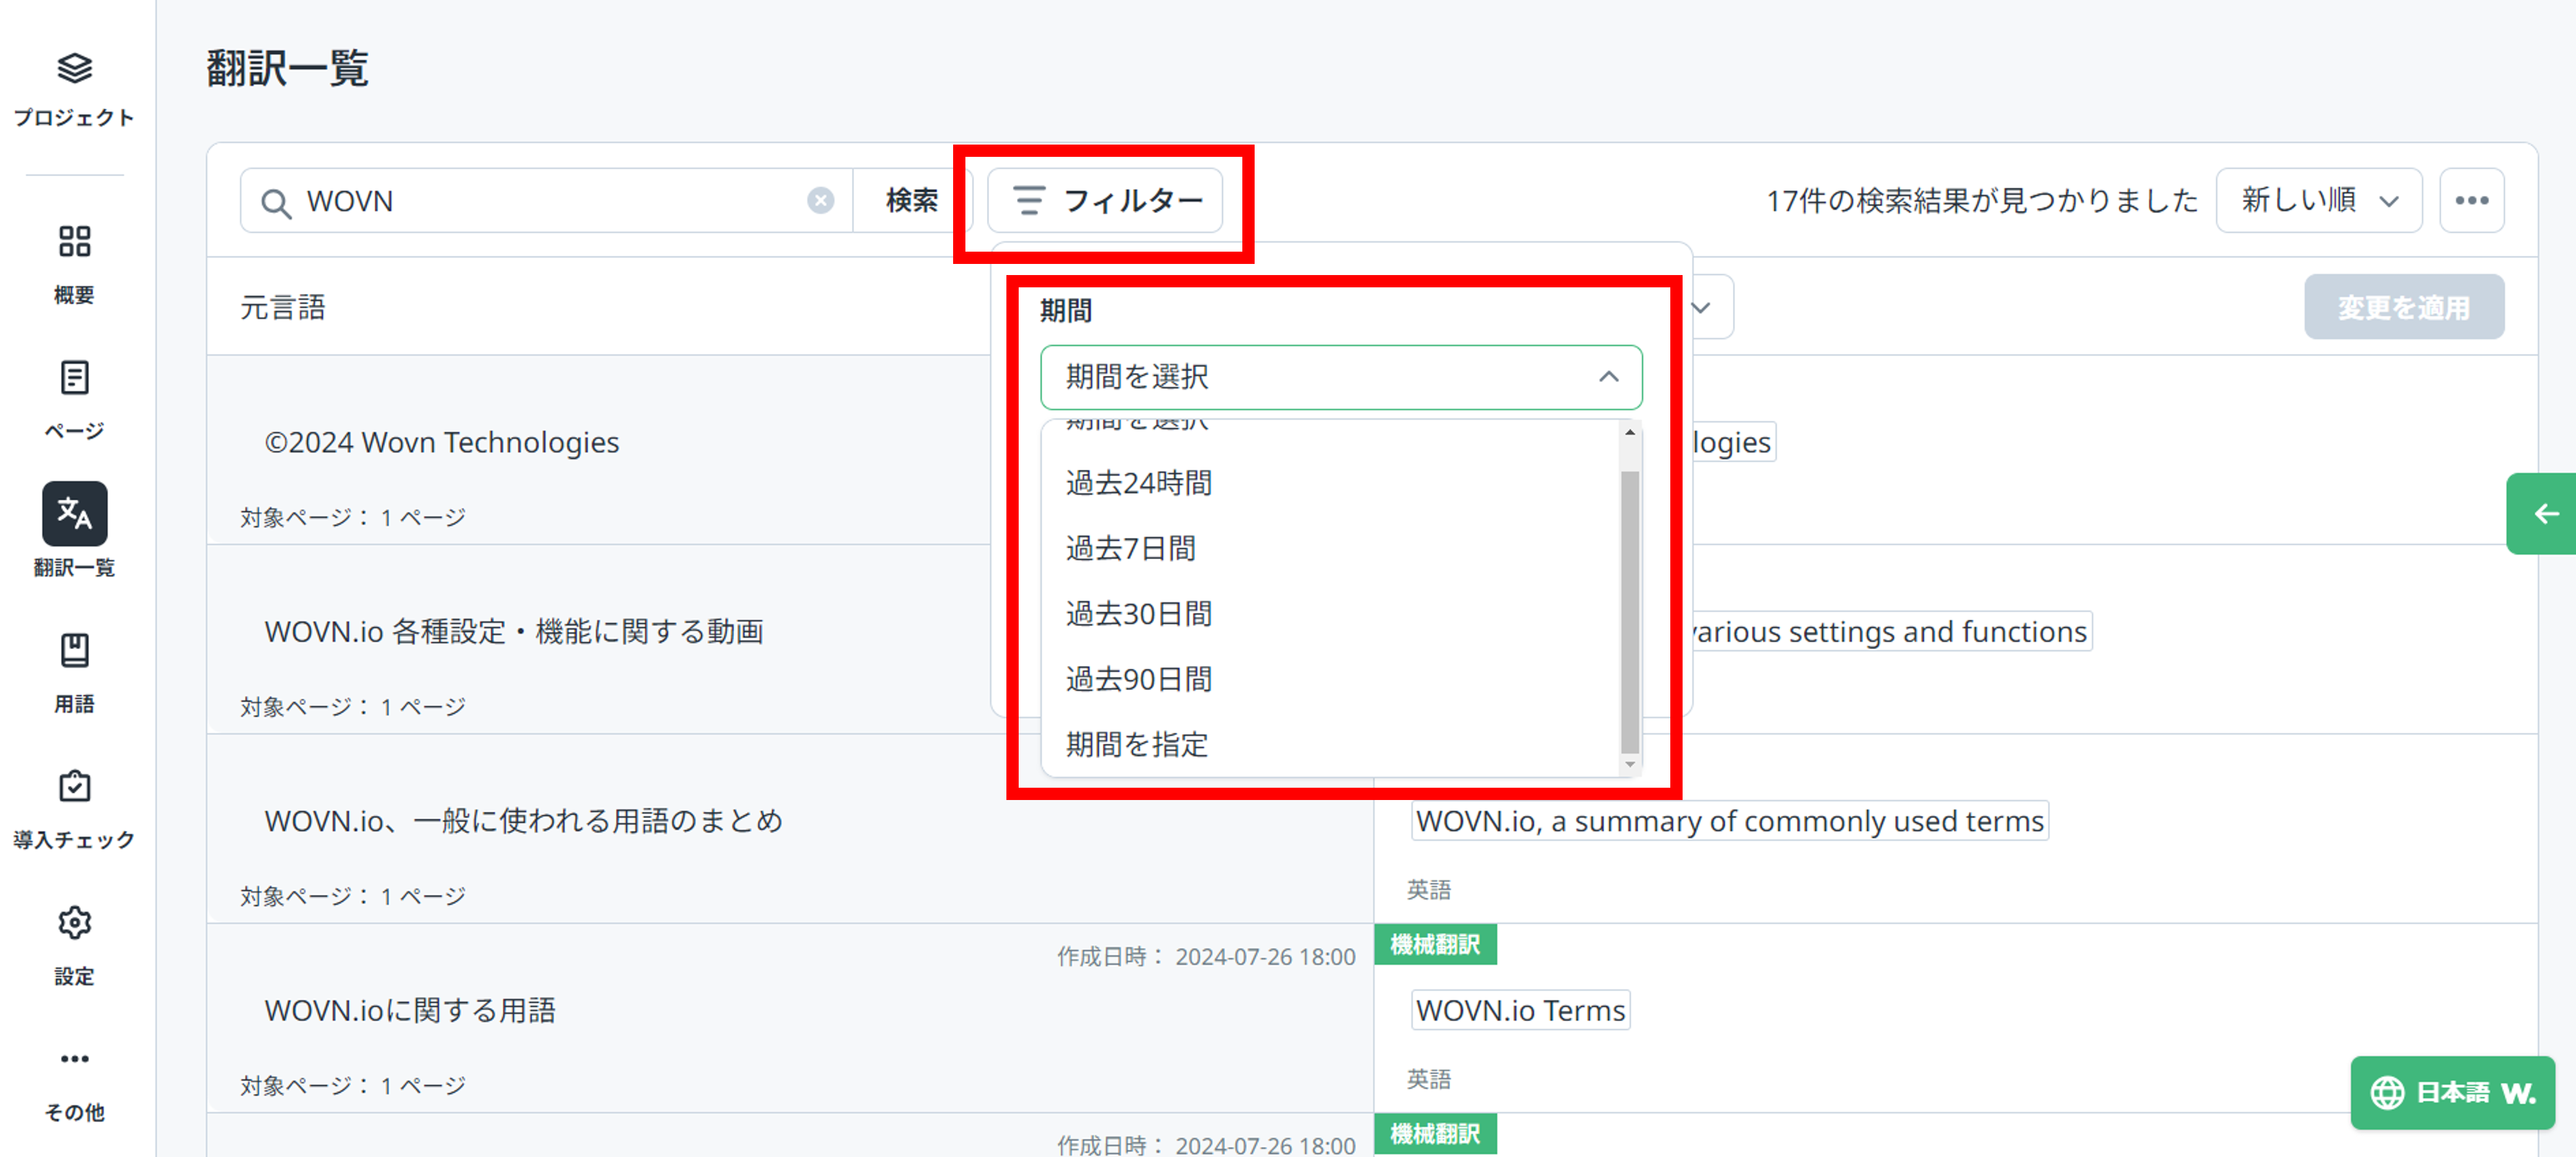
Task: Open the フィルター filter panel
Action: coord(1106,200)
